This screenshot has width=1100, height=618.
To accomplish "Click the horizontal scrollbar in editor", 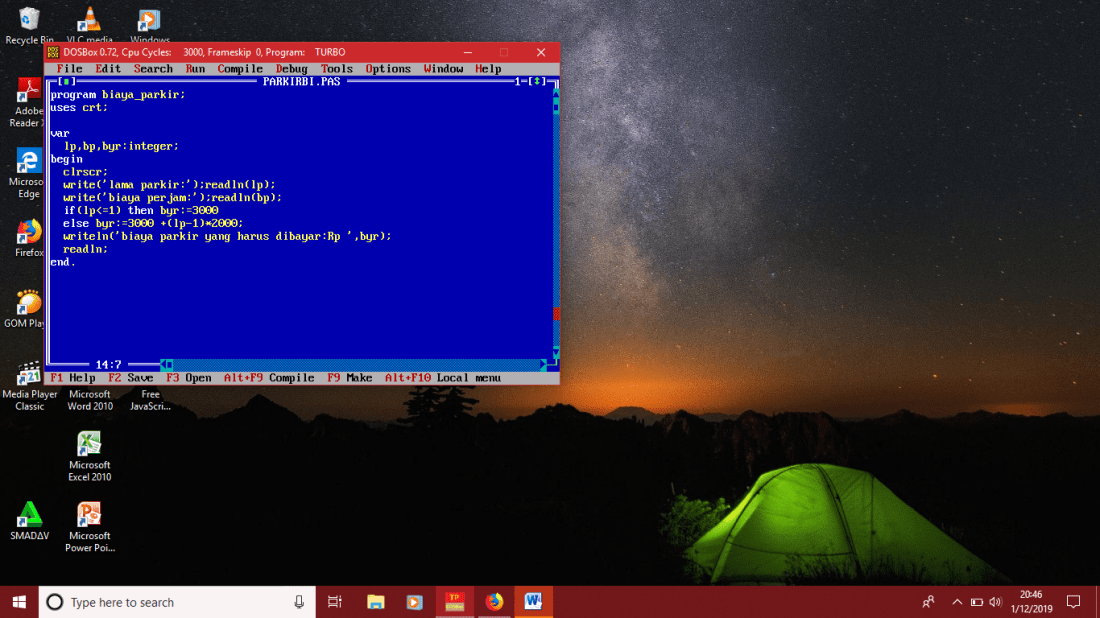I will click(350, 365).
